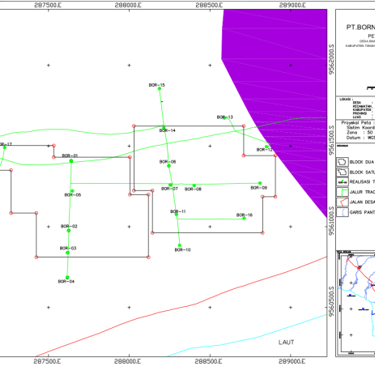Click the bottom 288500.E easting label

tap(209, 361)
